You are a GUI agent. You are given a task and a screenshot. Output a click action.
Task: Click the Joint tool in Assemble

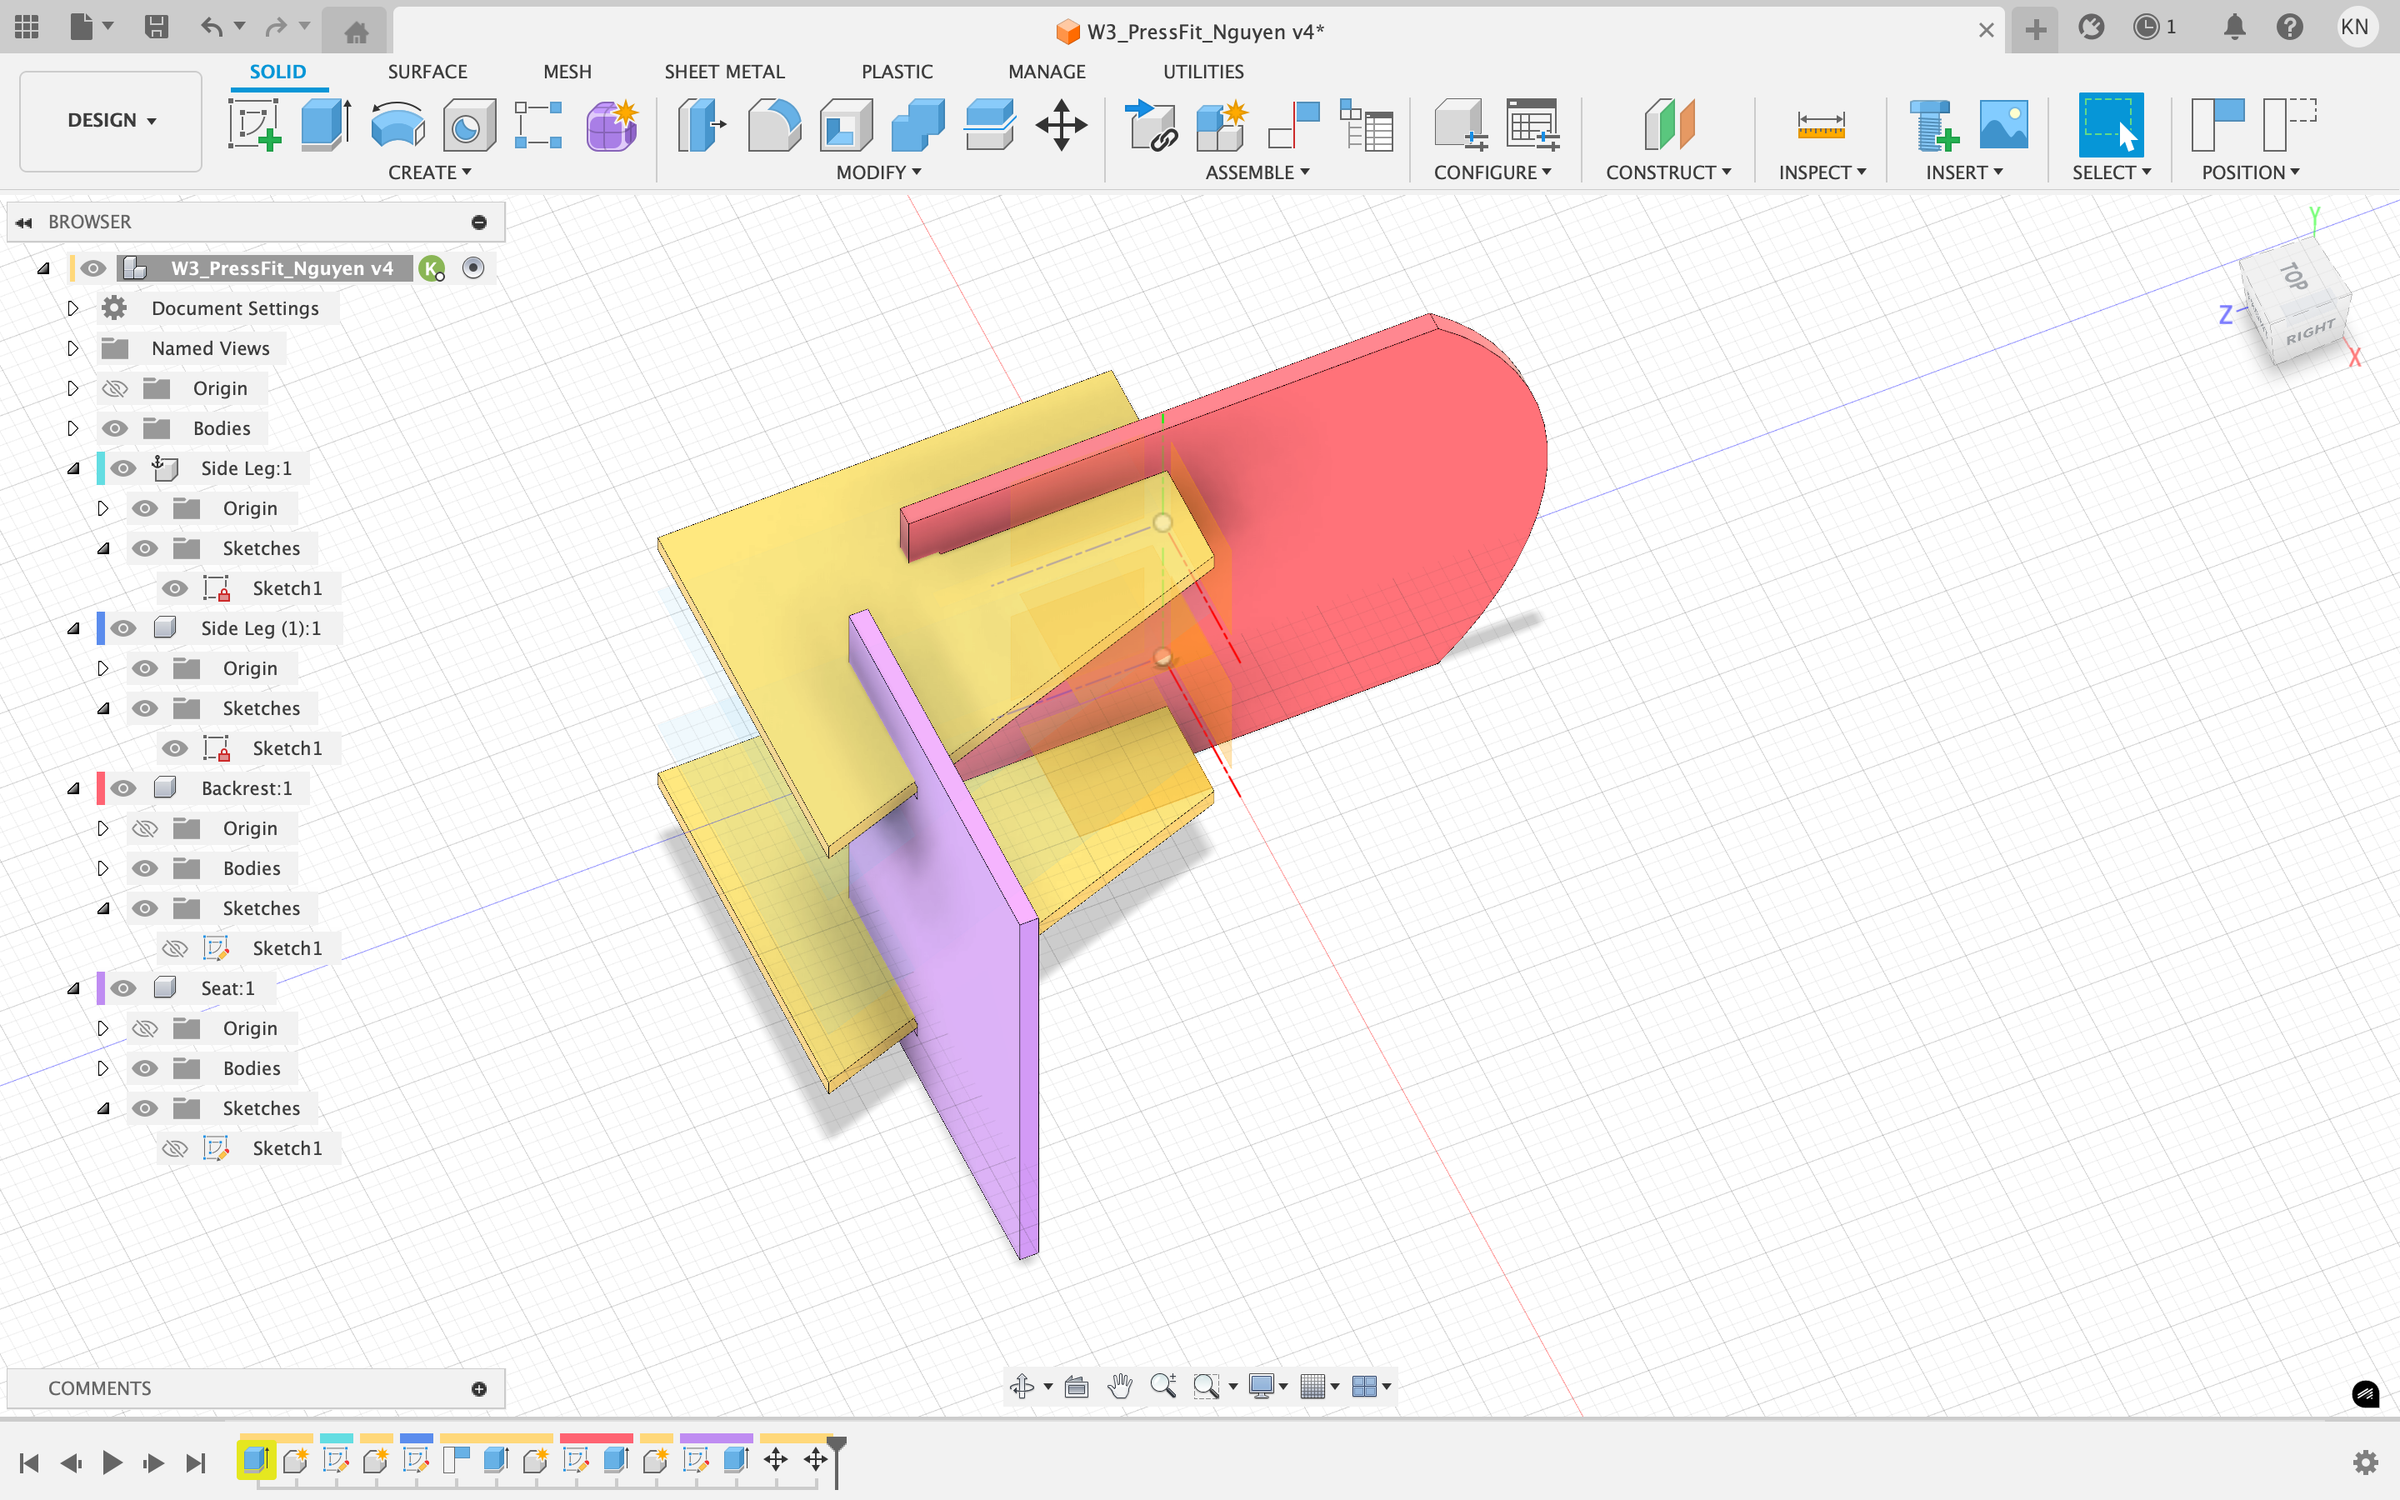pyautogui.click(x=1293, y=125)
